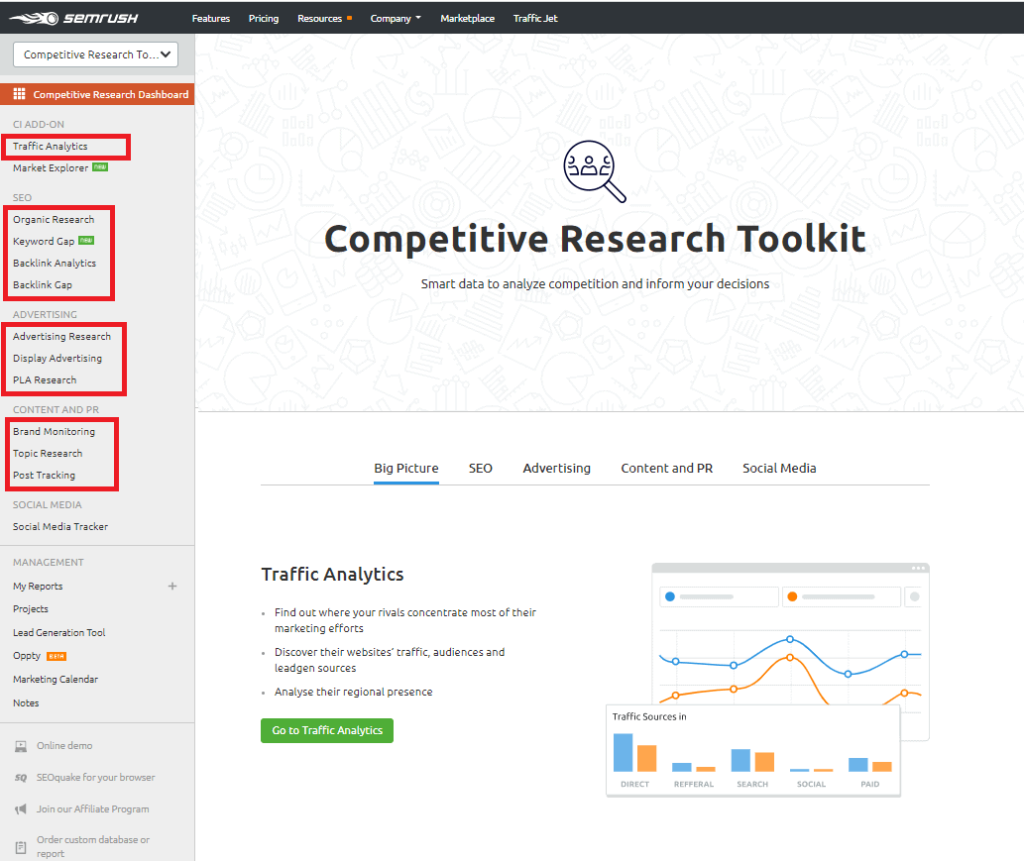Click Join our Affiliate Program link

coord(93,809)
